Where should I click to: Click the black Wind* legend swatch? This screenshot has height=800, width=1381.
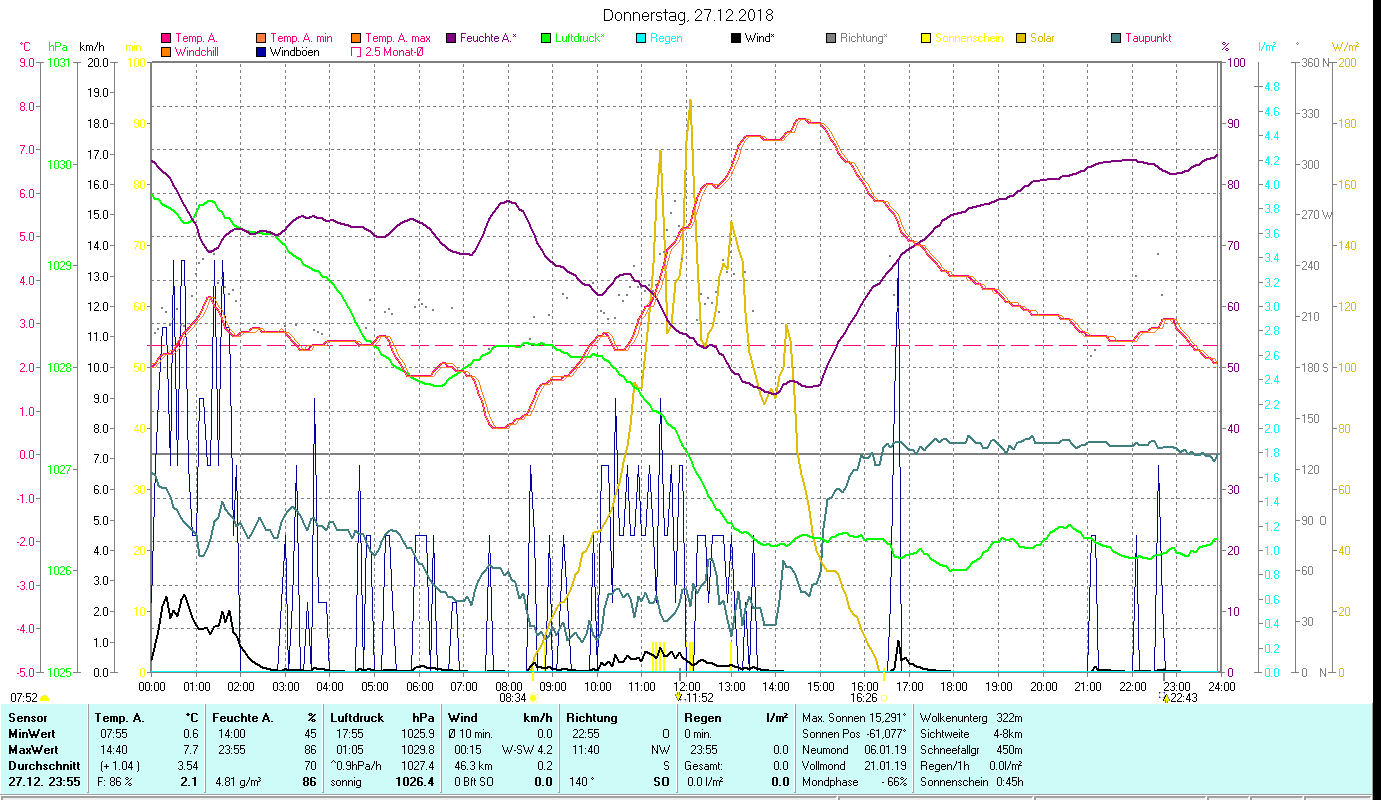(x=736, y=38)
